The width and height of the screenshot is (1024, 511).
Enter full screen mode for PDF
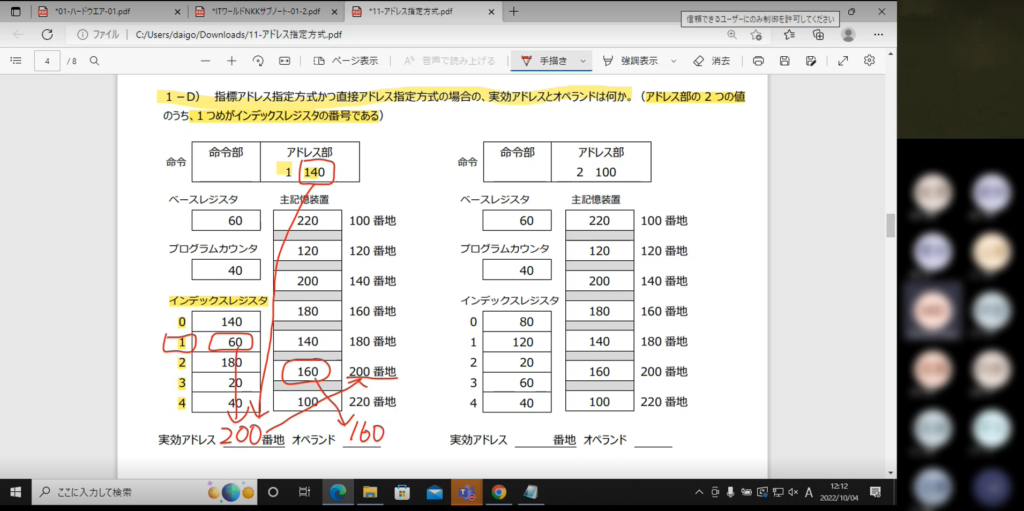(x=843, y=60)
